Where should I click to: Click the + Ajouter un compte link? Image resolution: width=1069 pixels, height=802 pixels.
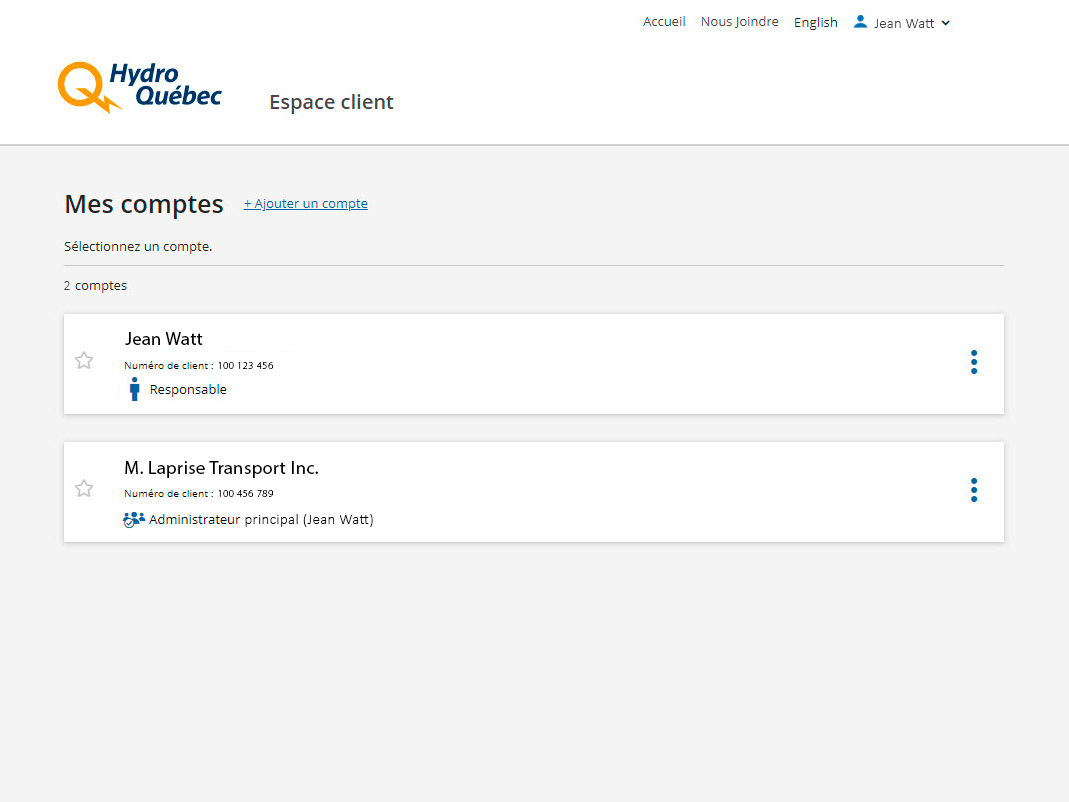[x=305, y=204]
